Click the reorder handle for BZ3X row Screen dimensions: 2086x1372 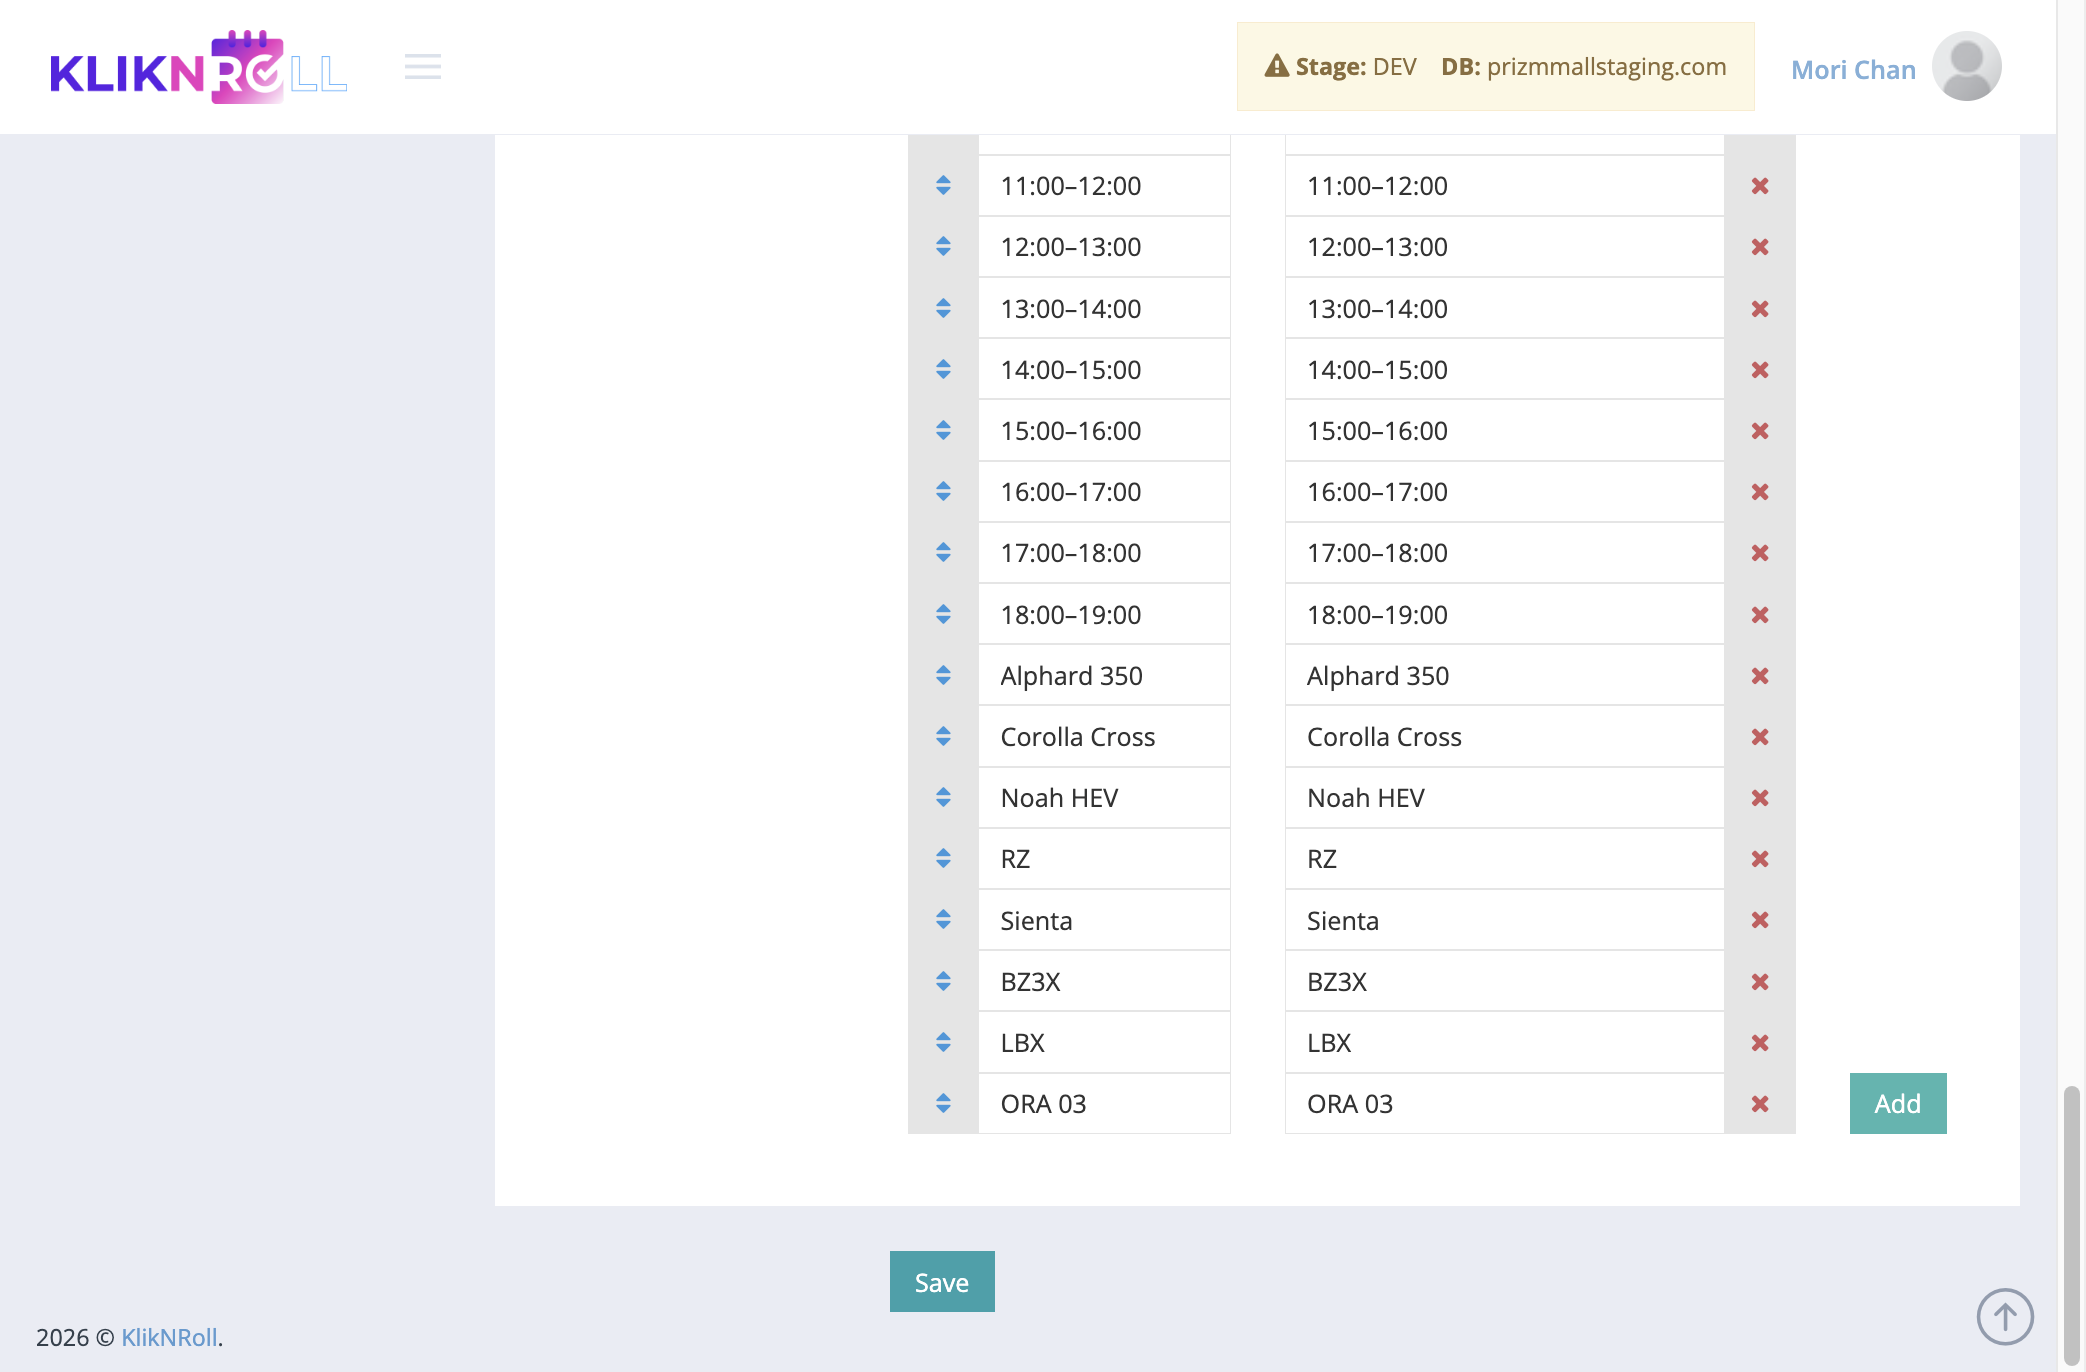pos(943,982)
